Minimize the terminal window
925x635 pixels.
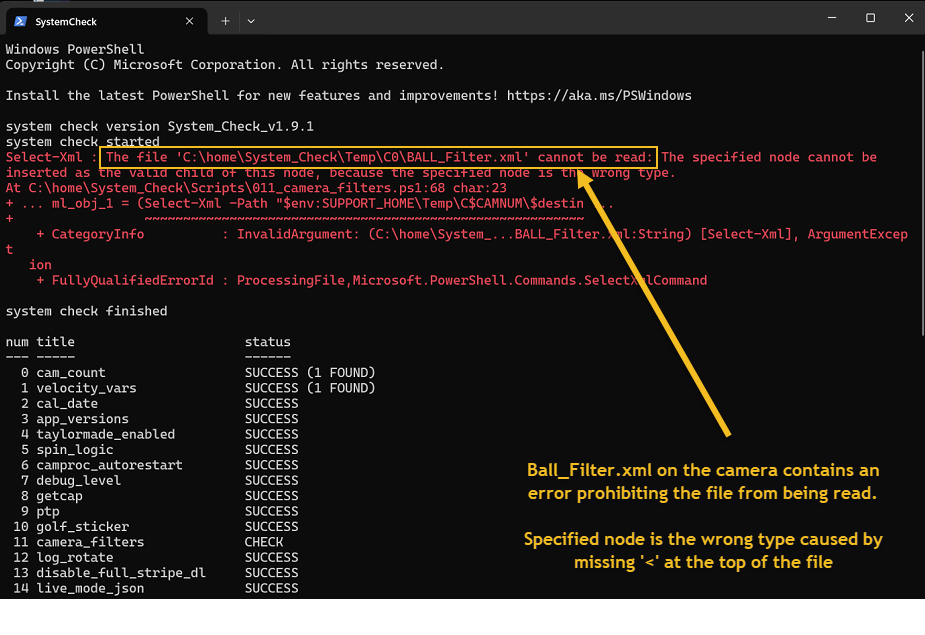[832, 18]
